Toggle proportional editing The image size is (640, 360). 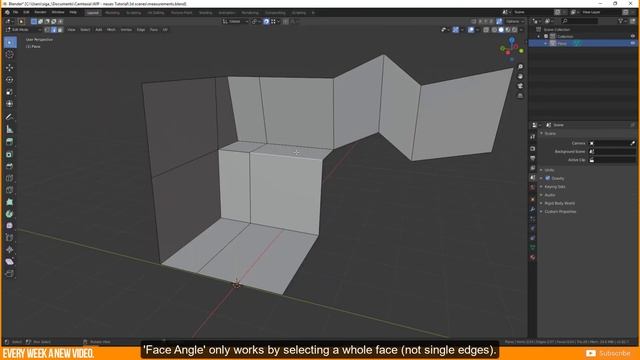pyautogui.click(x=285, y=21)
